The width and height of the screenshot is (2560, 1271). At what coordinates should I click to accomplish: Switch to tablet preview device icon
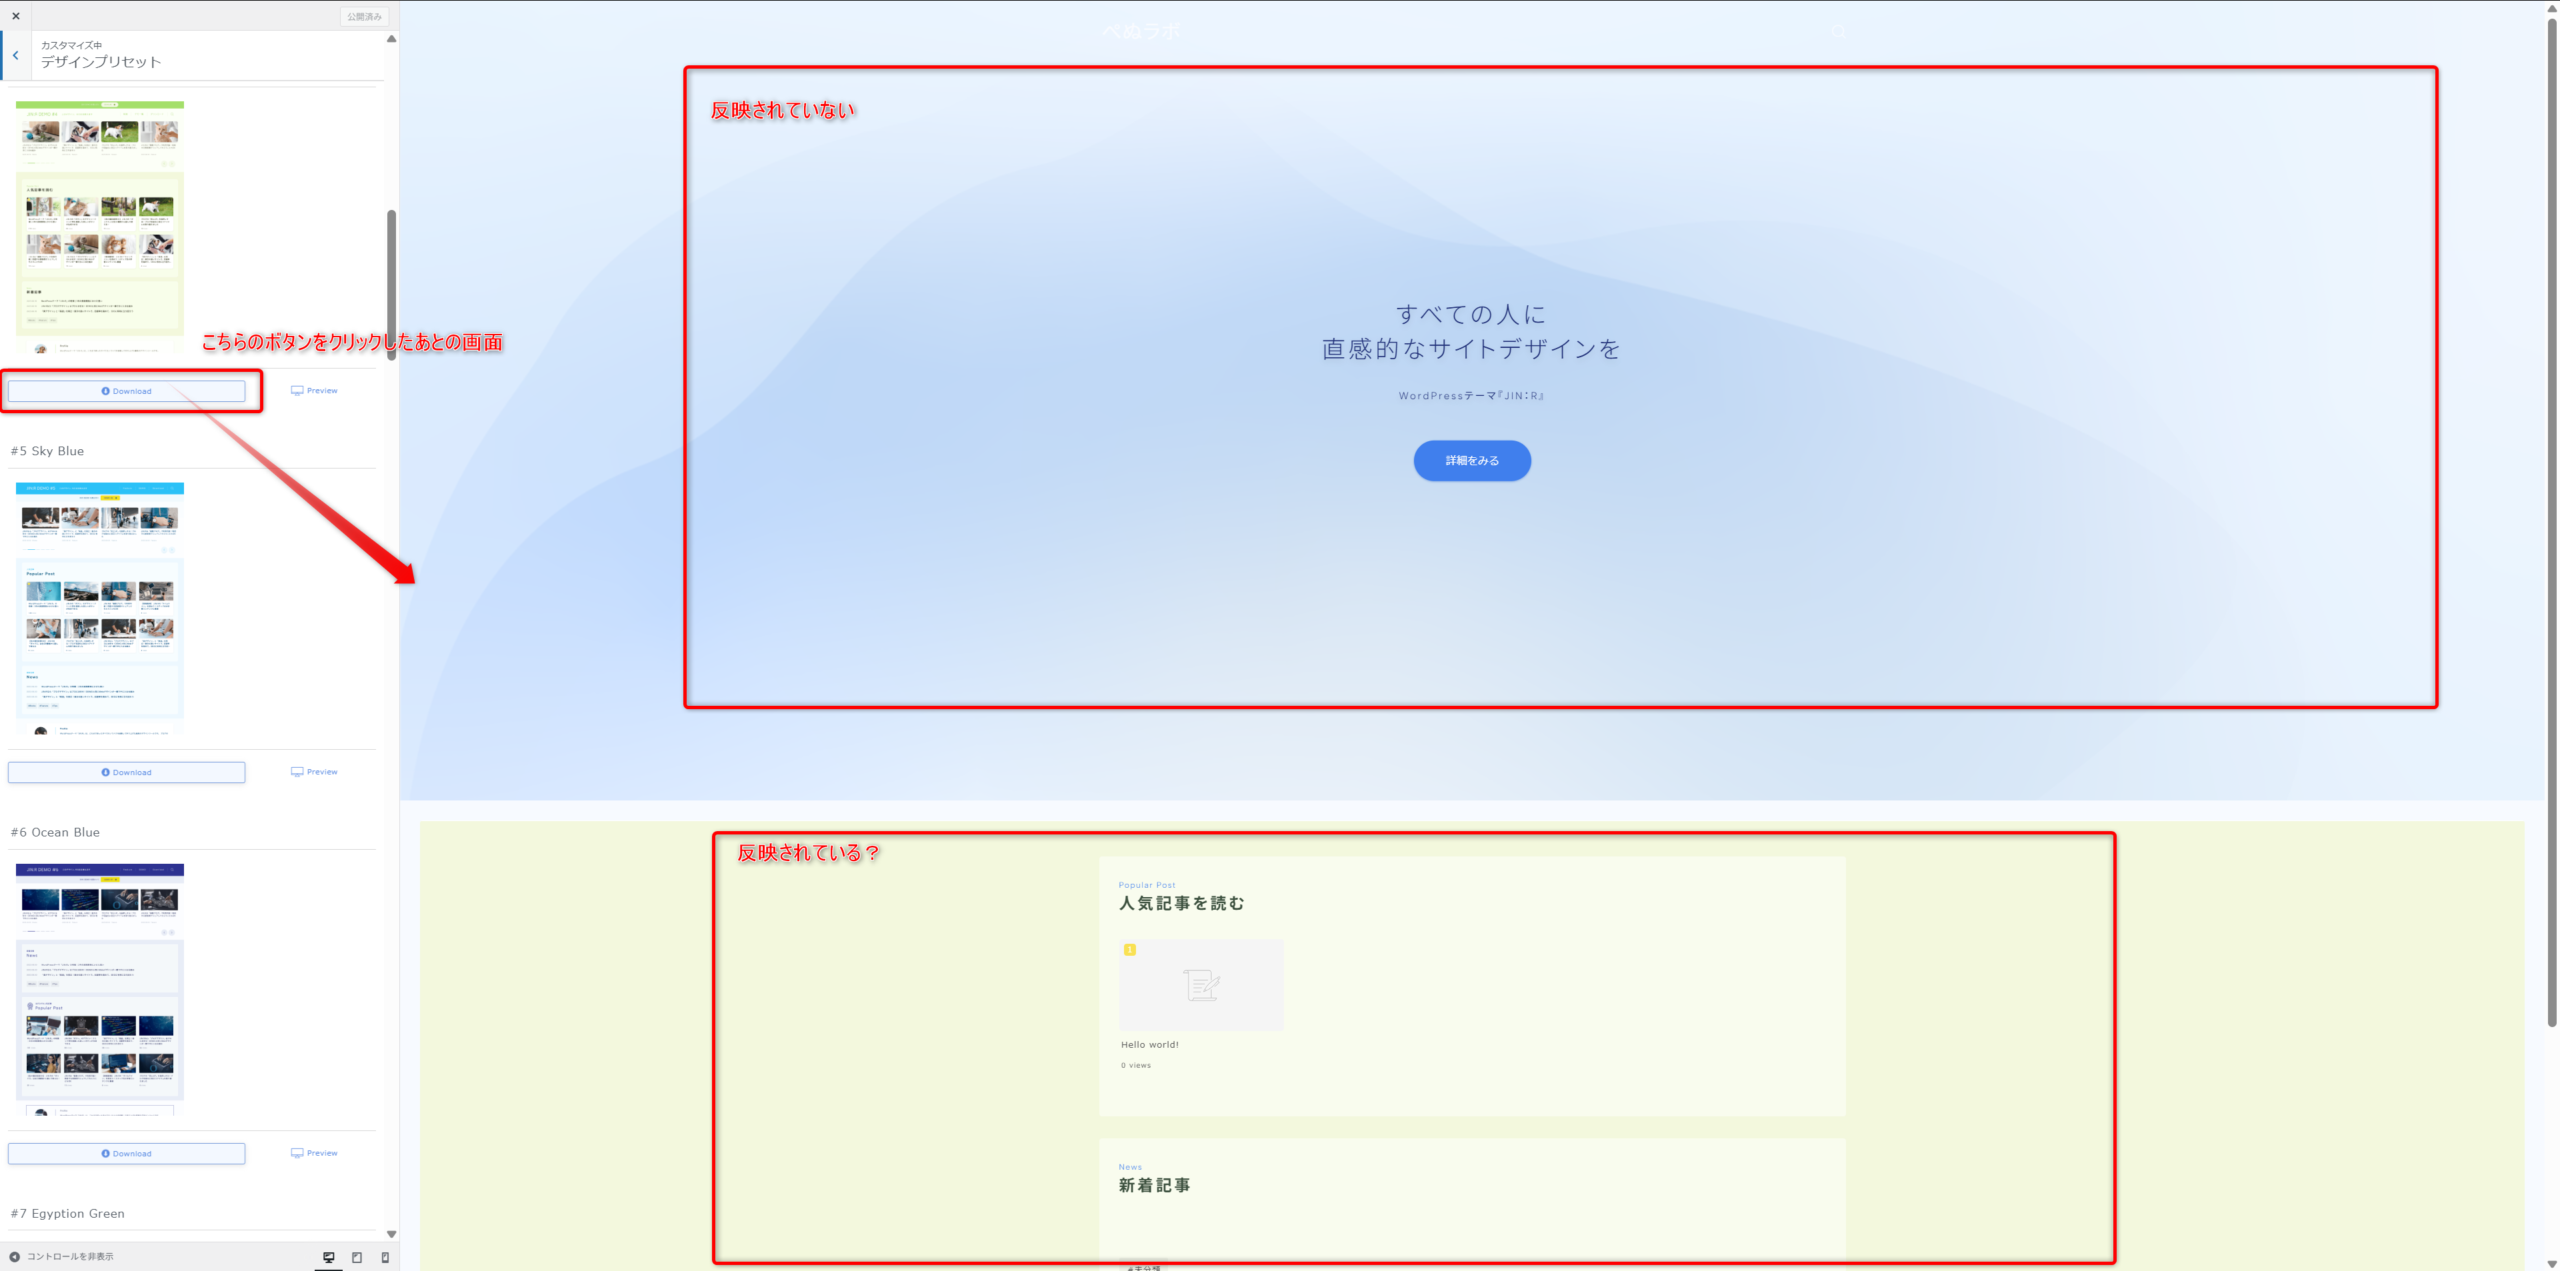[357, 1257]
